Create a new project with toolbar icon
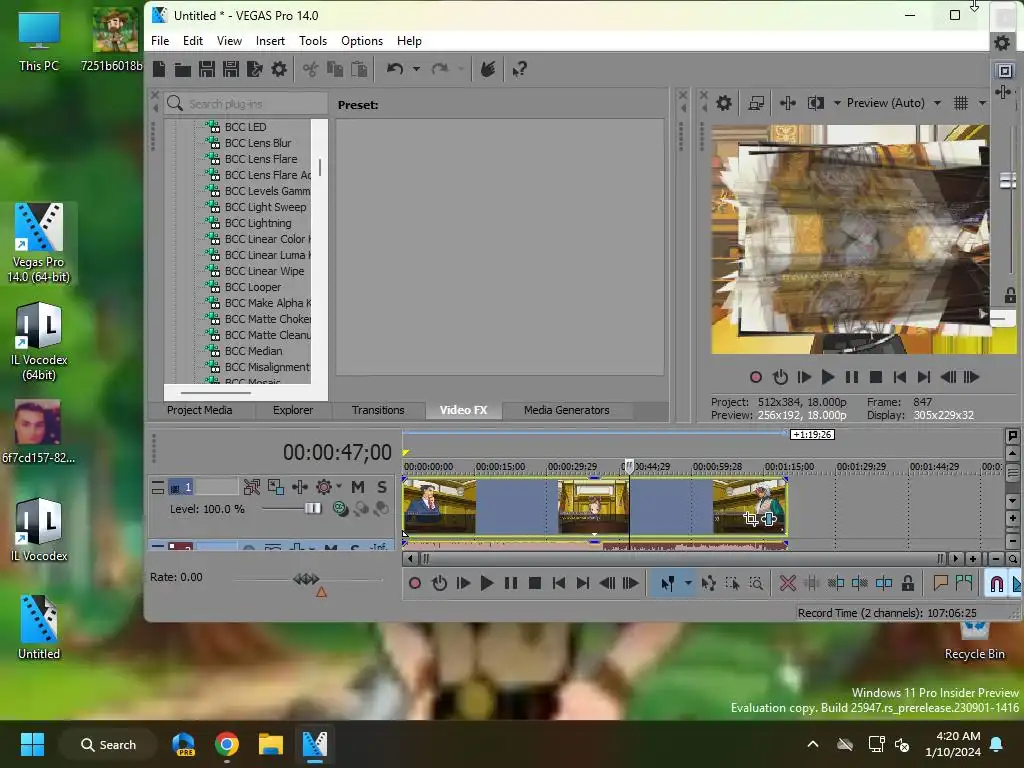This screenshot has width=1024, height=768. click(x=159, y=69)
